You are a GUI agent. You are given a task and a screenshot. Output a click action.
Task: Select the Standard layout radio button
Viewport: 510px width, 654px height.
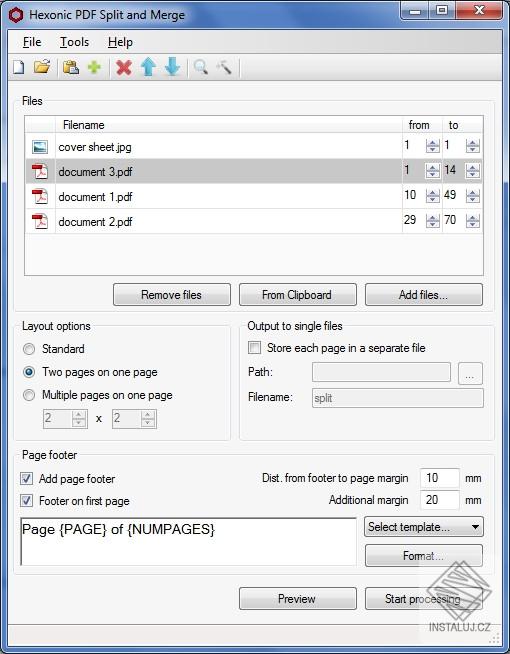pyautogui.click(x=29, y=349)
